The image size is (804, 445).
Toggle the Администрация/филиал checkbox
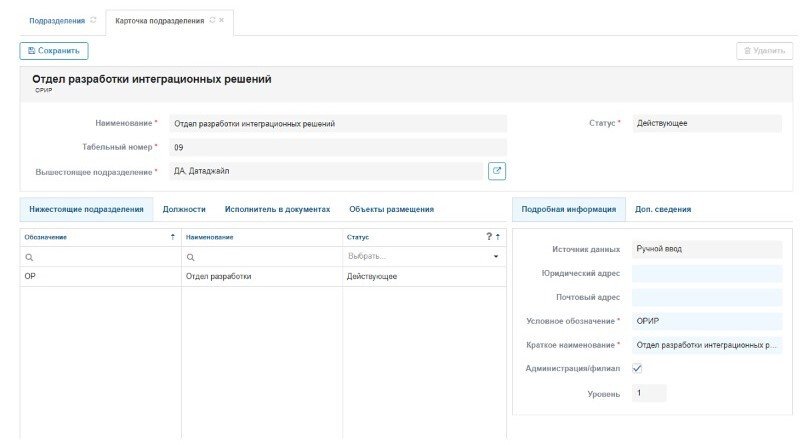[x=637, y=368]
